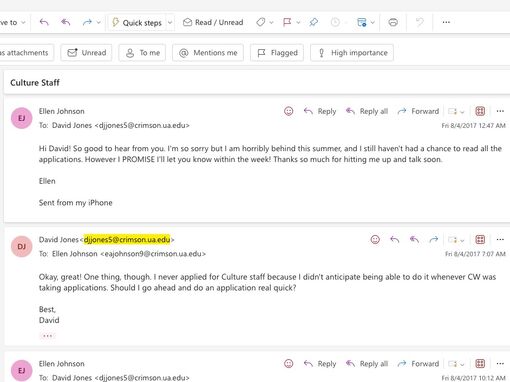
Task: Click the Categorize tag icon
Action: point(261,22)
